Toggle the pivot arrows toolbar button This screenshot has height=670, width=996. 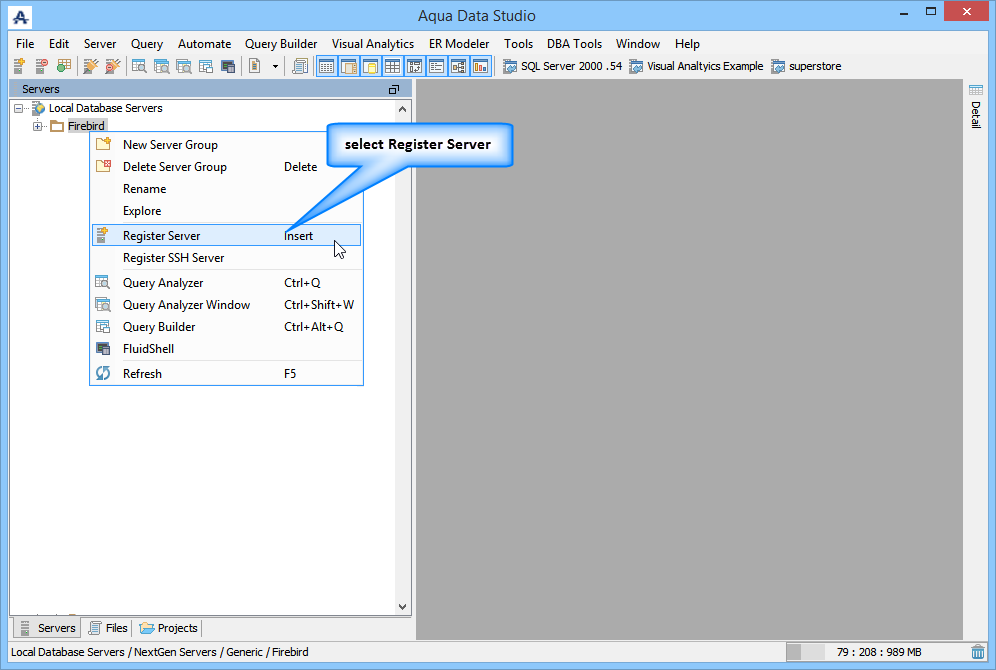415,66
